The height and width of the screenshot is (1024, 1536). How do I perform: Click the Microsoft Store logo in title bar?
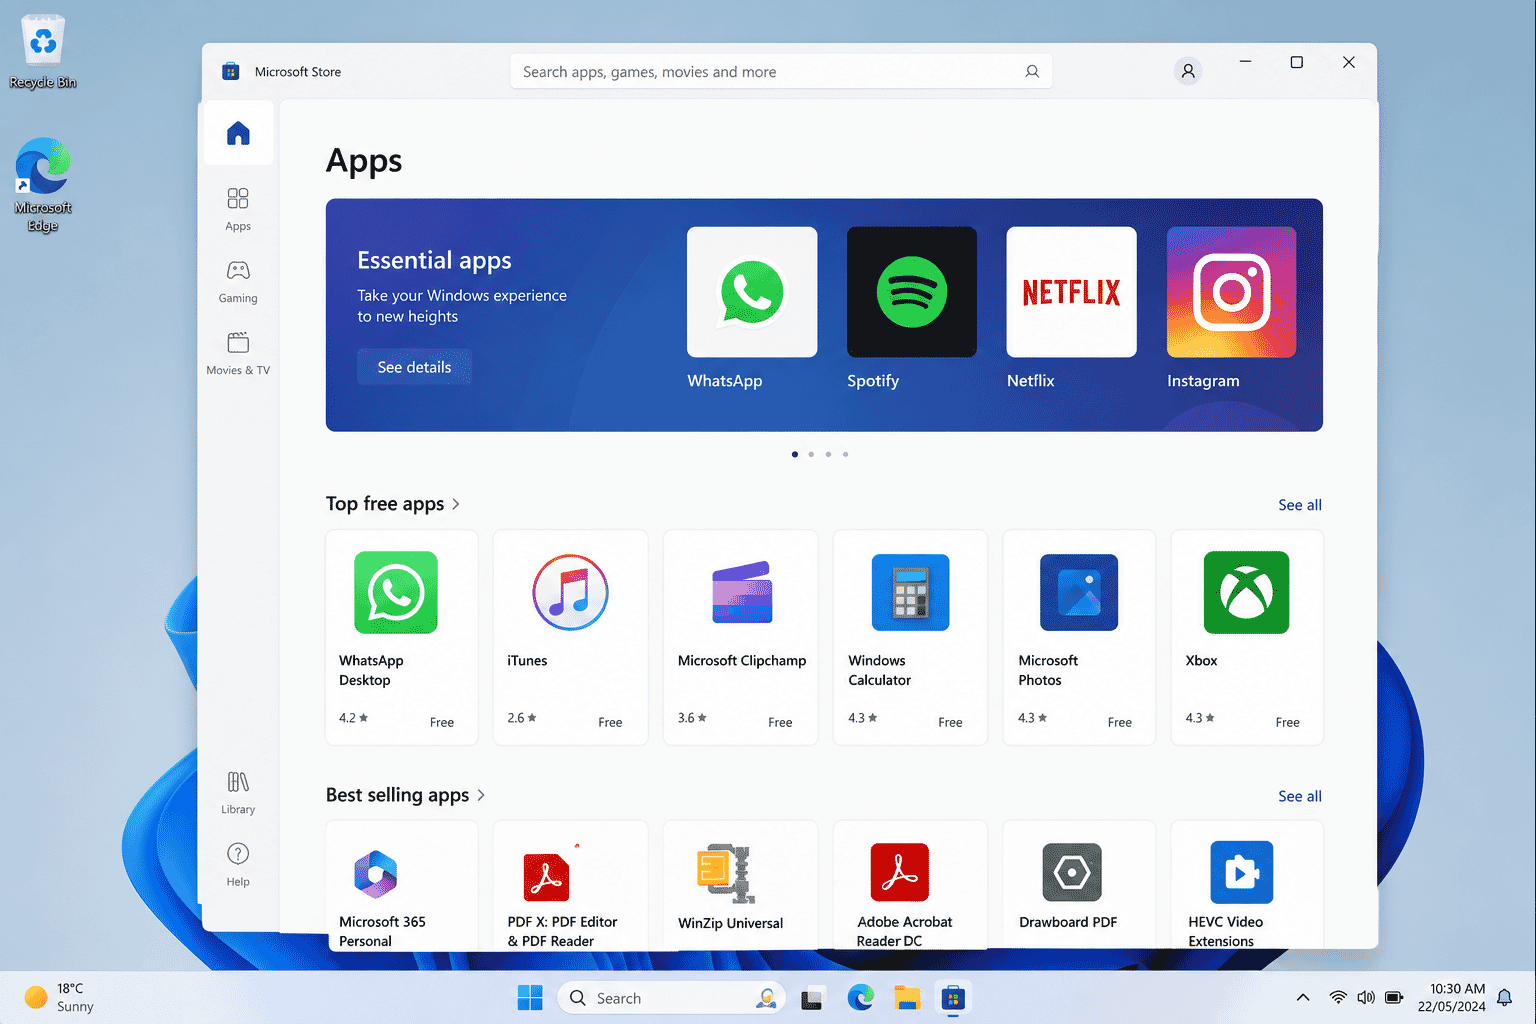[x=231, y=71]
